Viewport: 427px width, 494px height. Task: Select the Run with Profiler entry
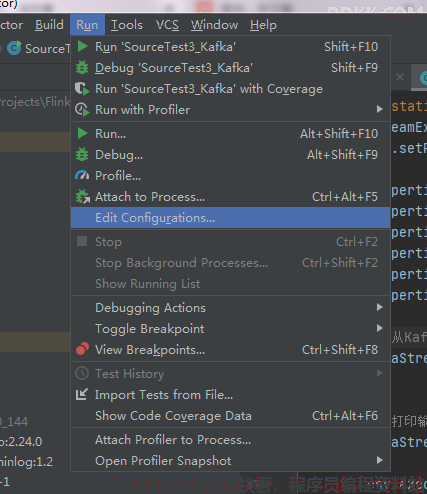point(230,110)
